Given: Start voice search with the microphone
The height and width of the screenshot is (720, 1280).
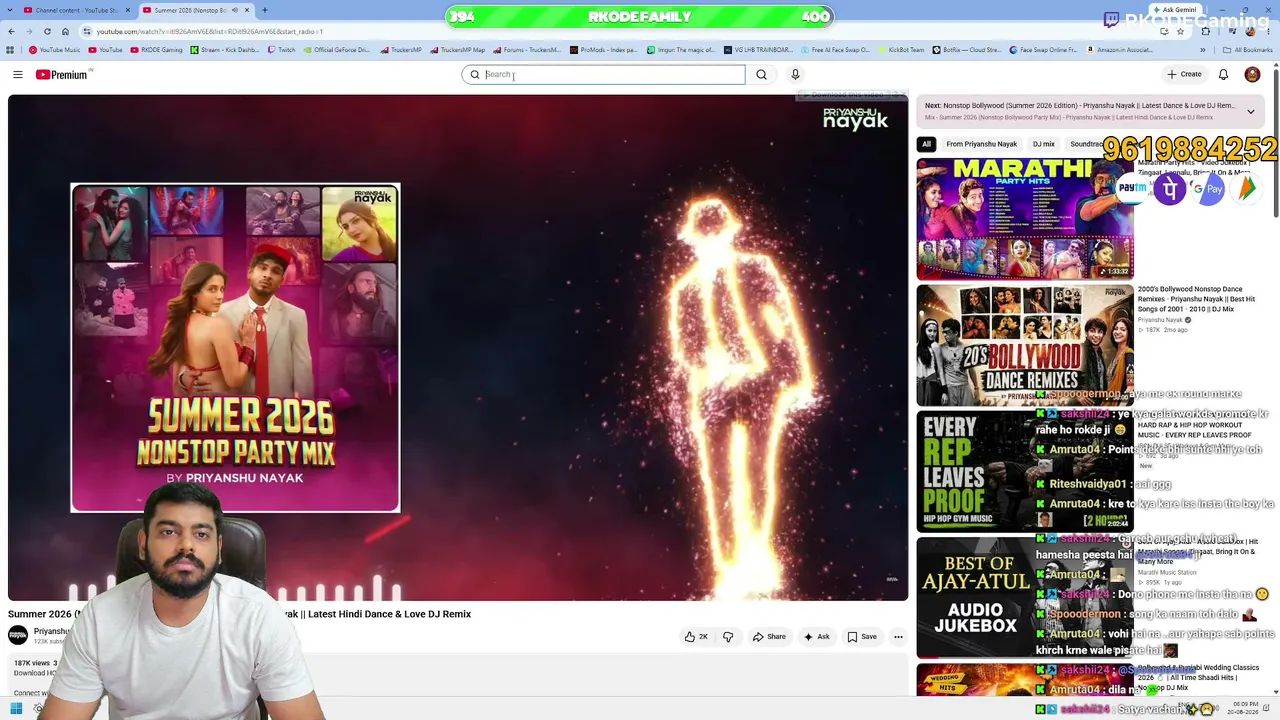Looking at the screenshot, I should (795, 74).
